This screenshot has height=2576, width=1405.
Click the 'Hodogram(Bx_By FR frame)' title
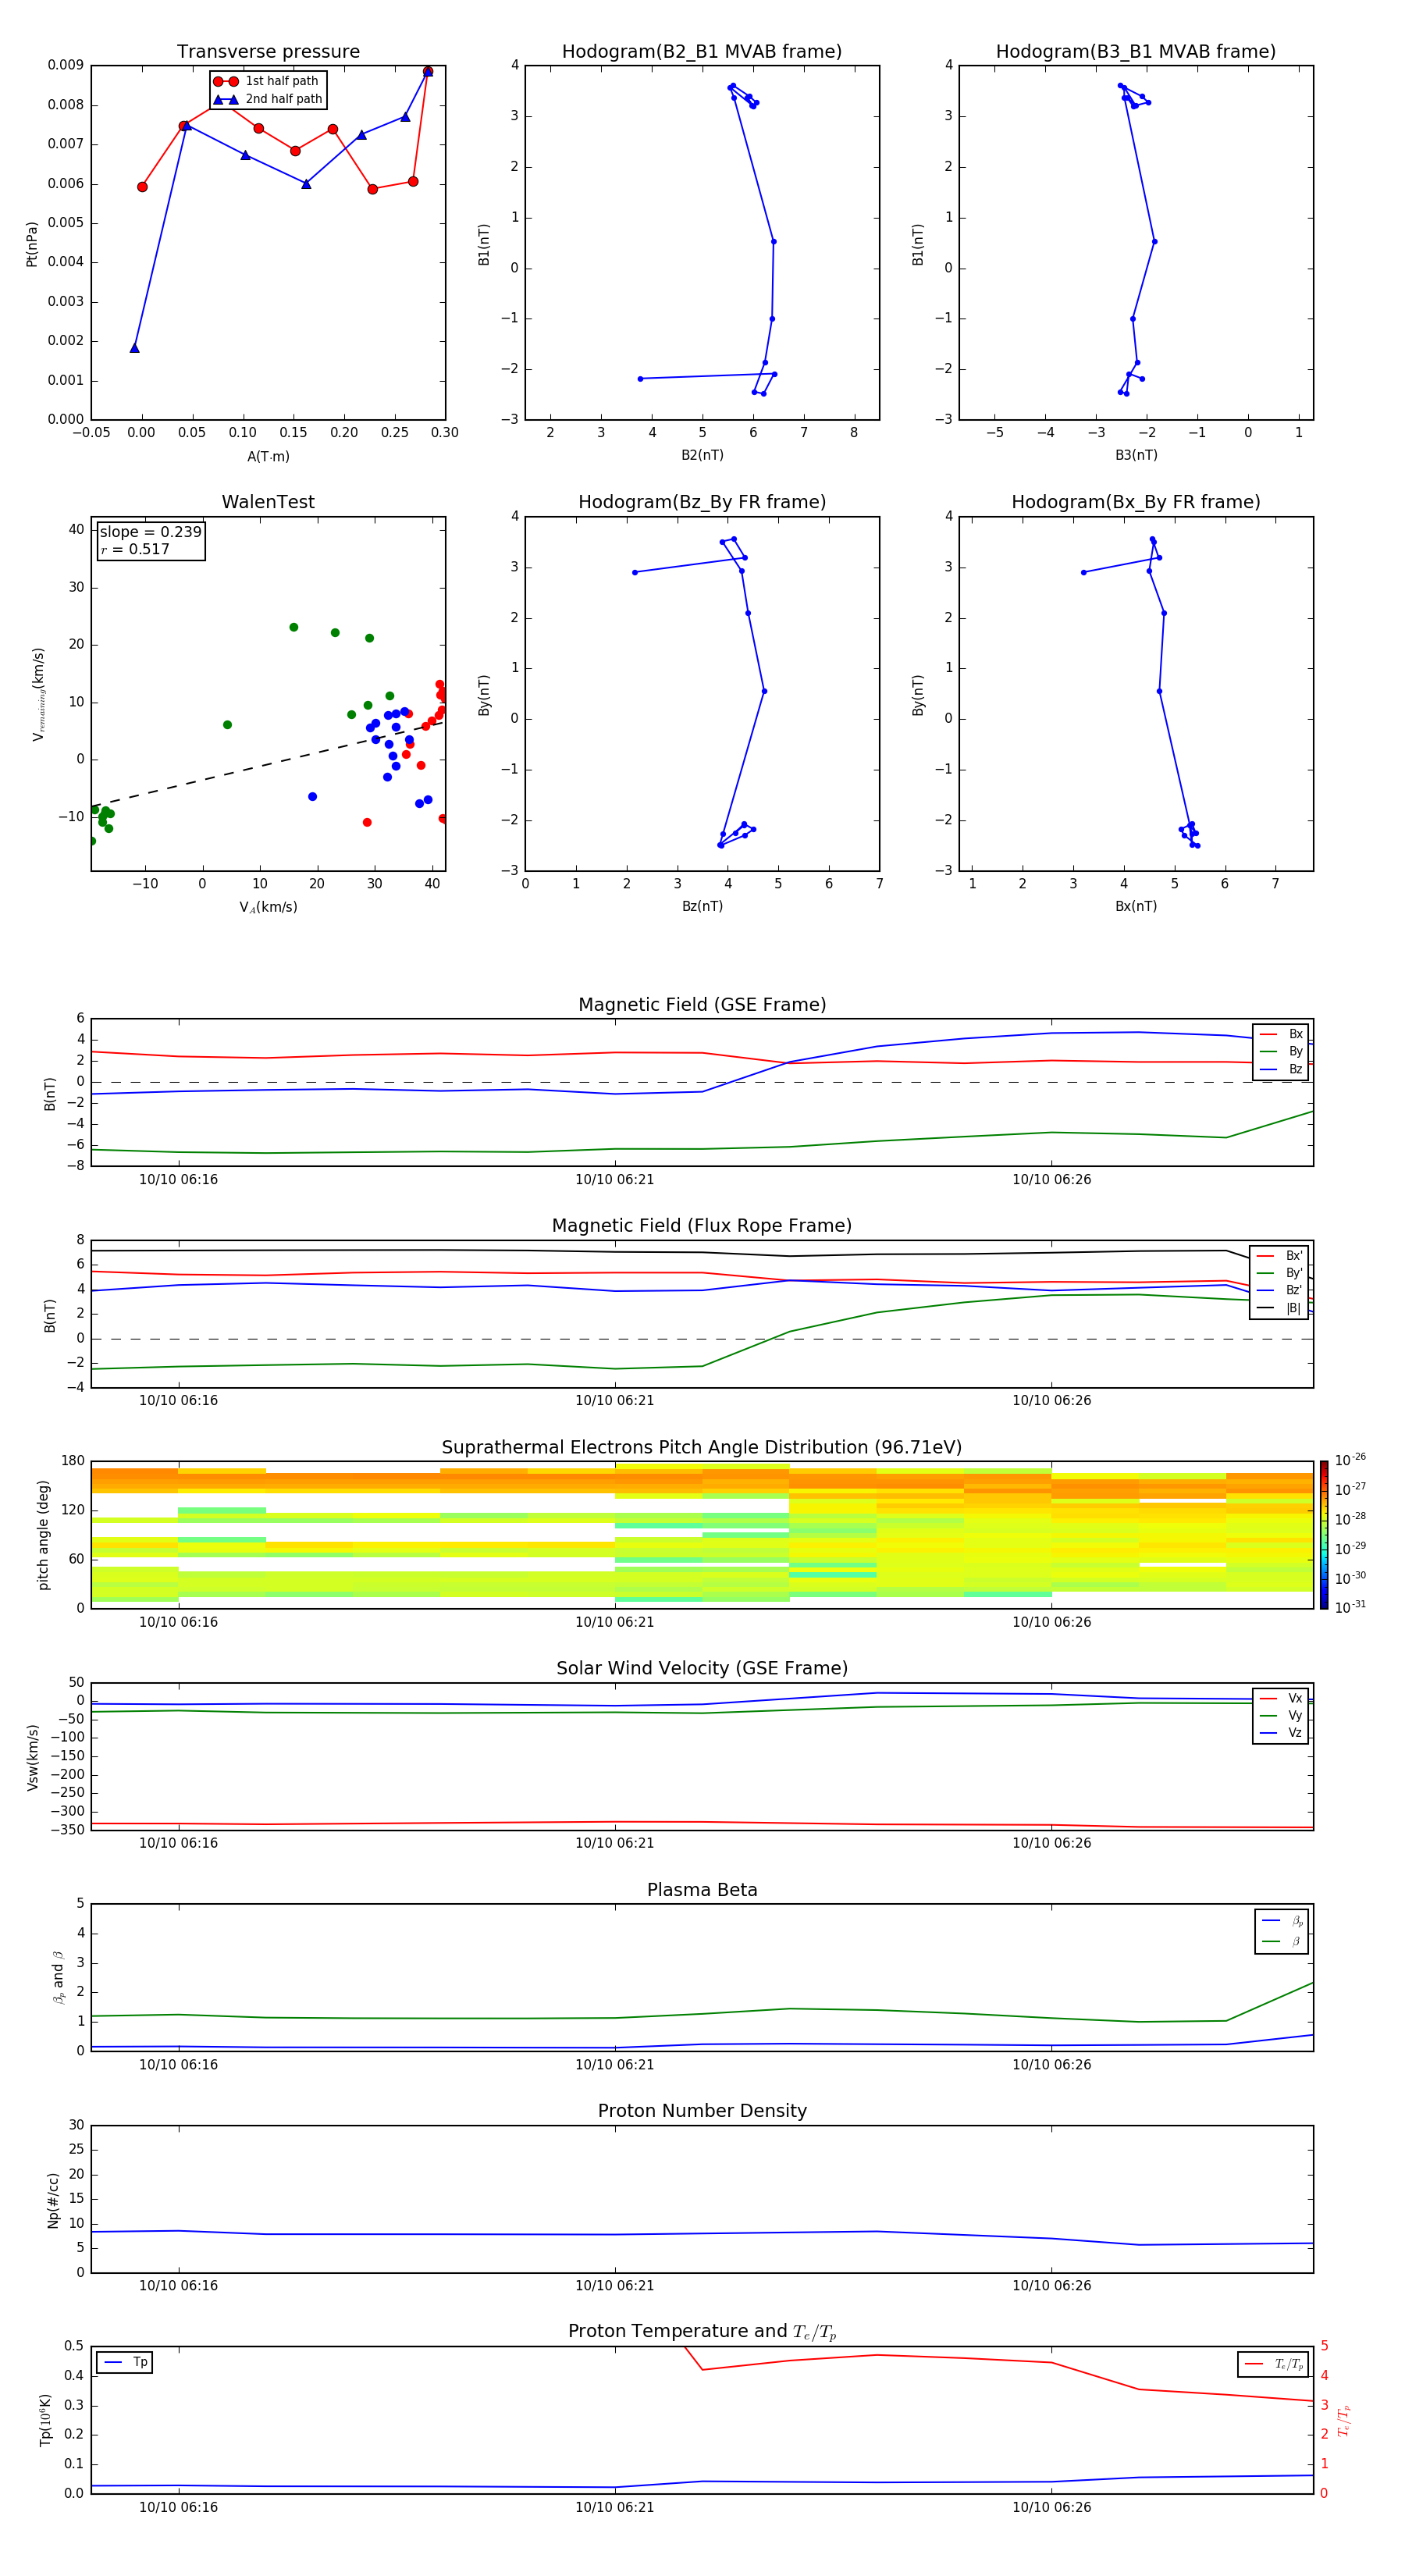[x=1136, y=502]
